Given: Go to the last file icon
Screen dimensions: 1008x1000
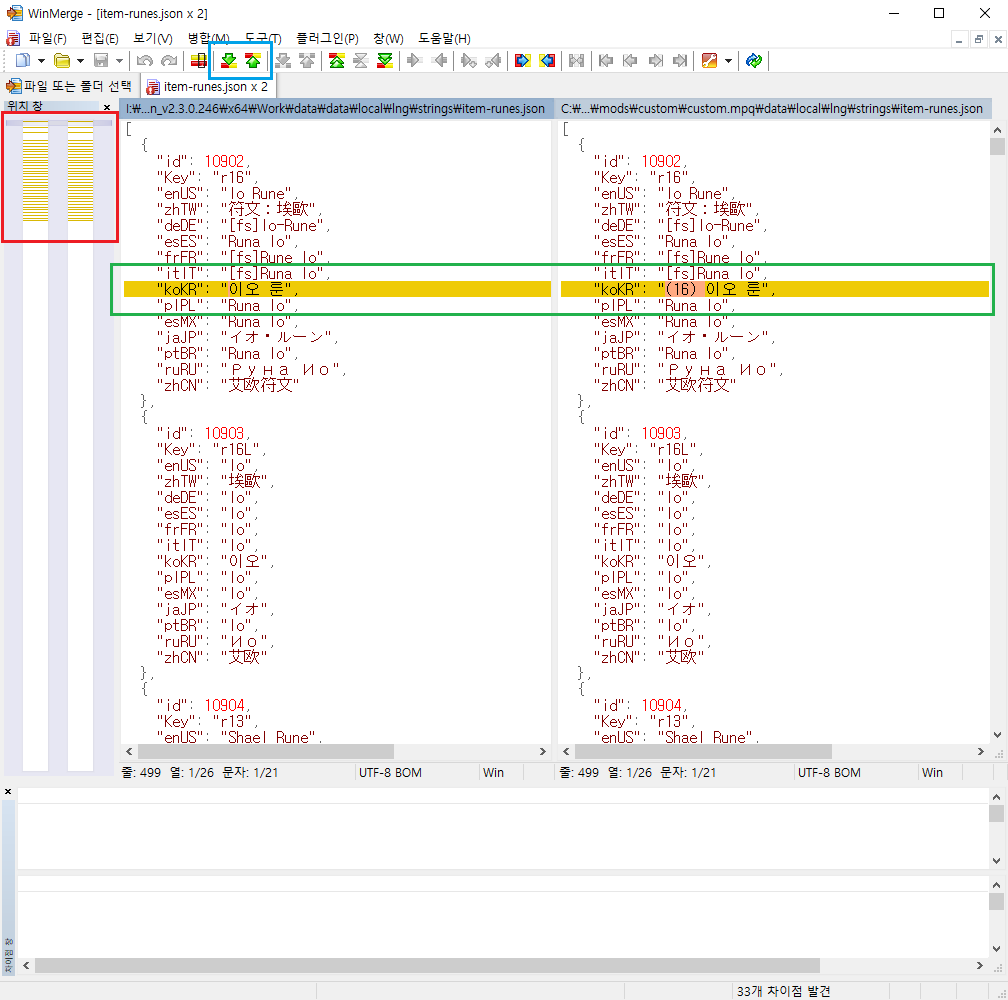Looking at the screenshot, I should pyautogui.click(x=680, y=60).
